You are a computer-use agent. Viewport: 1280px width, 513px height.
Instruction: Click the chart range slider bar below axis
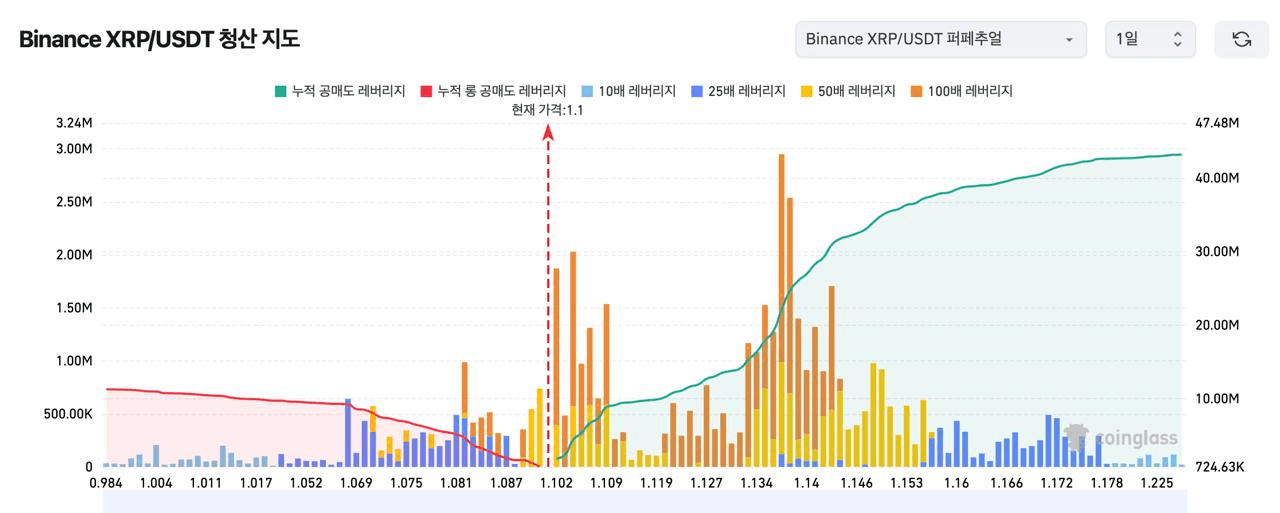[x=643, y=501]
